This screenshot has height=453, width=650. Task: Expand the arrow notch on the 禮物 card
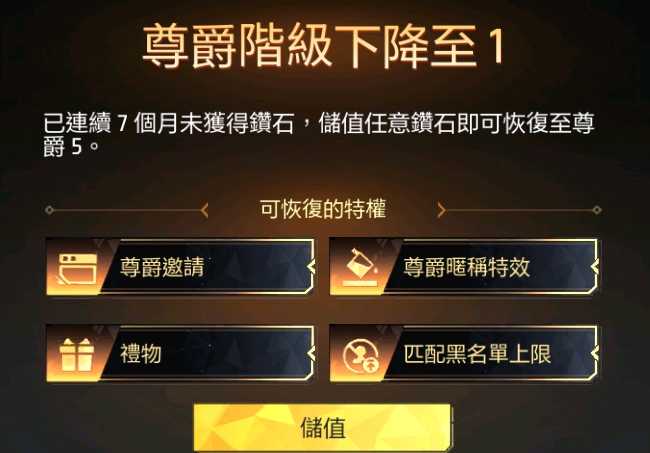311,354
